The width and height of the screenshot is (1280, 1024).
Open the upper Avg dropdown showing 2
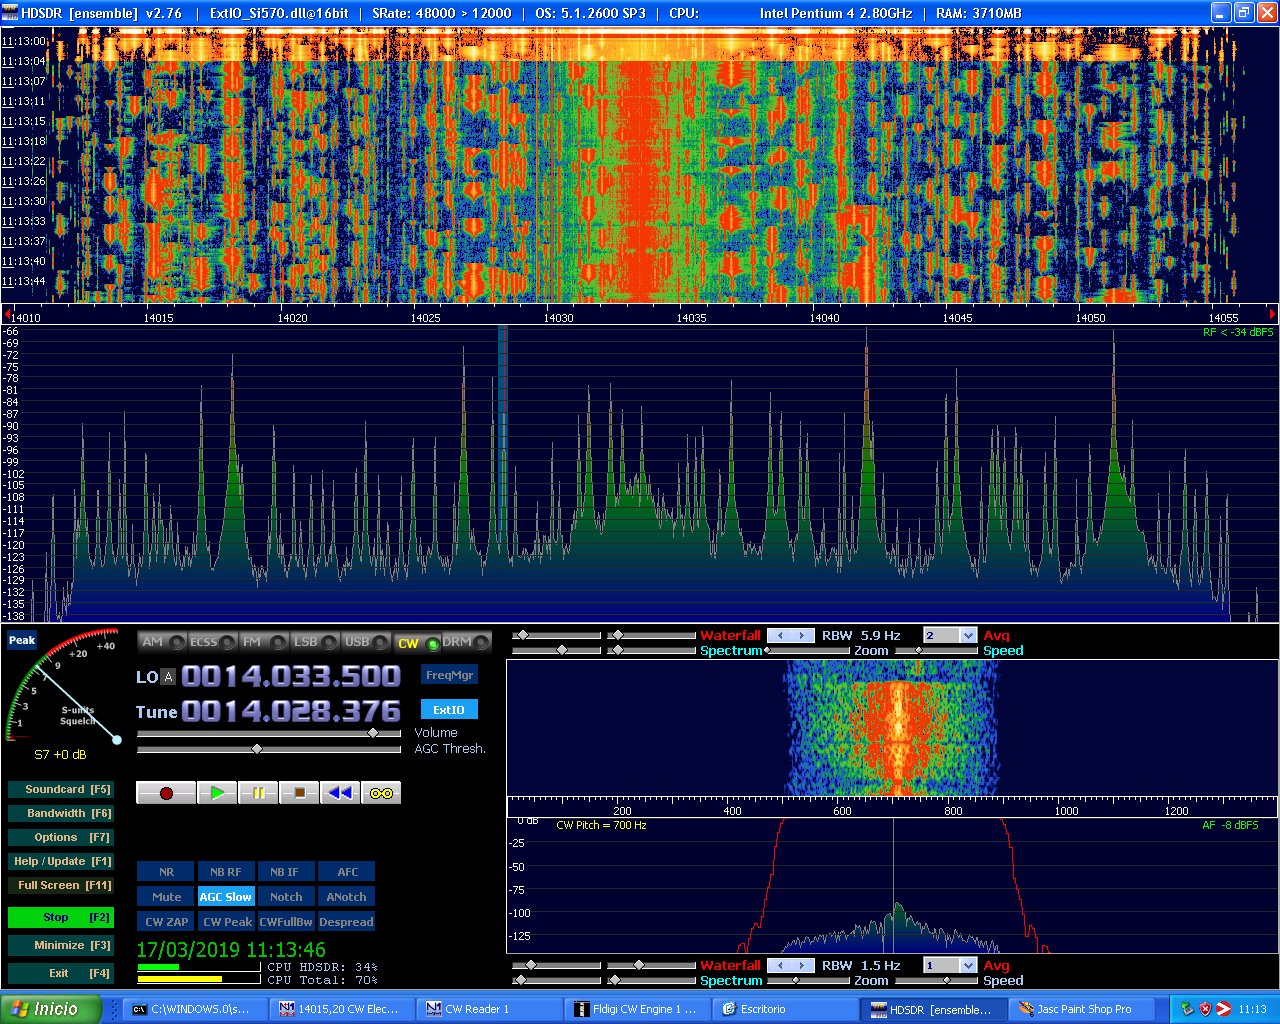pos(967,636)
